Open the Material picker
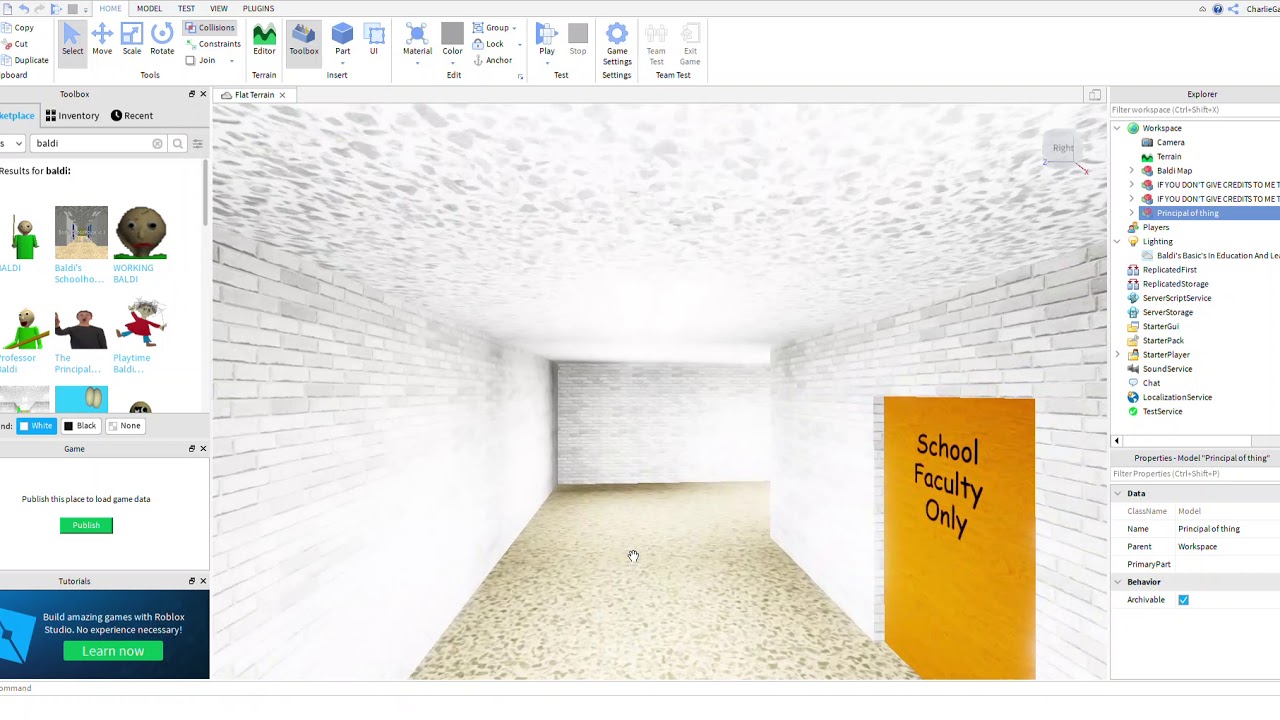 417,40
